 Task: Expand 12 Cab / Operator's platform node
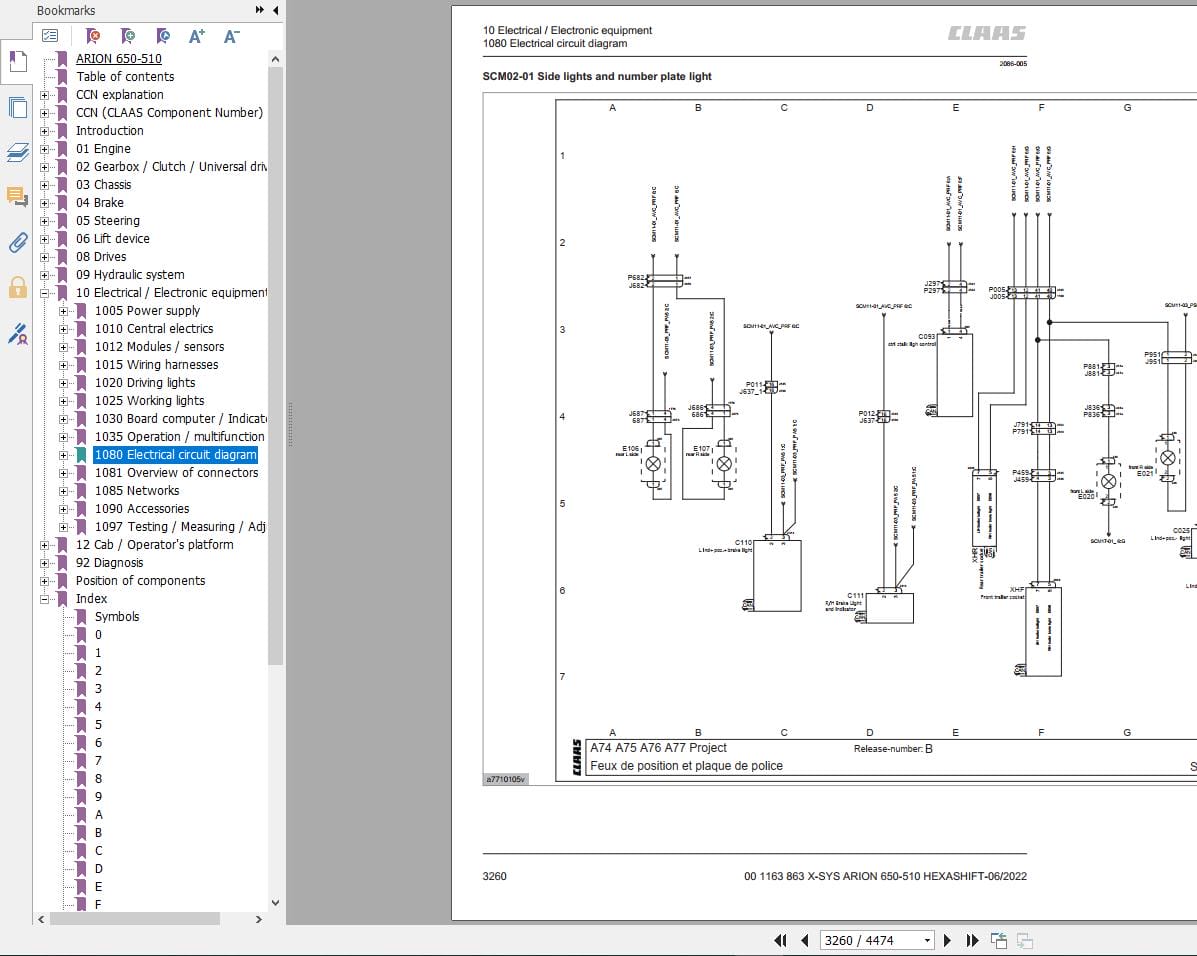pyautogui.click(x=44, y=545)
